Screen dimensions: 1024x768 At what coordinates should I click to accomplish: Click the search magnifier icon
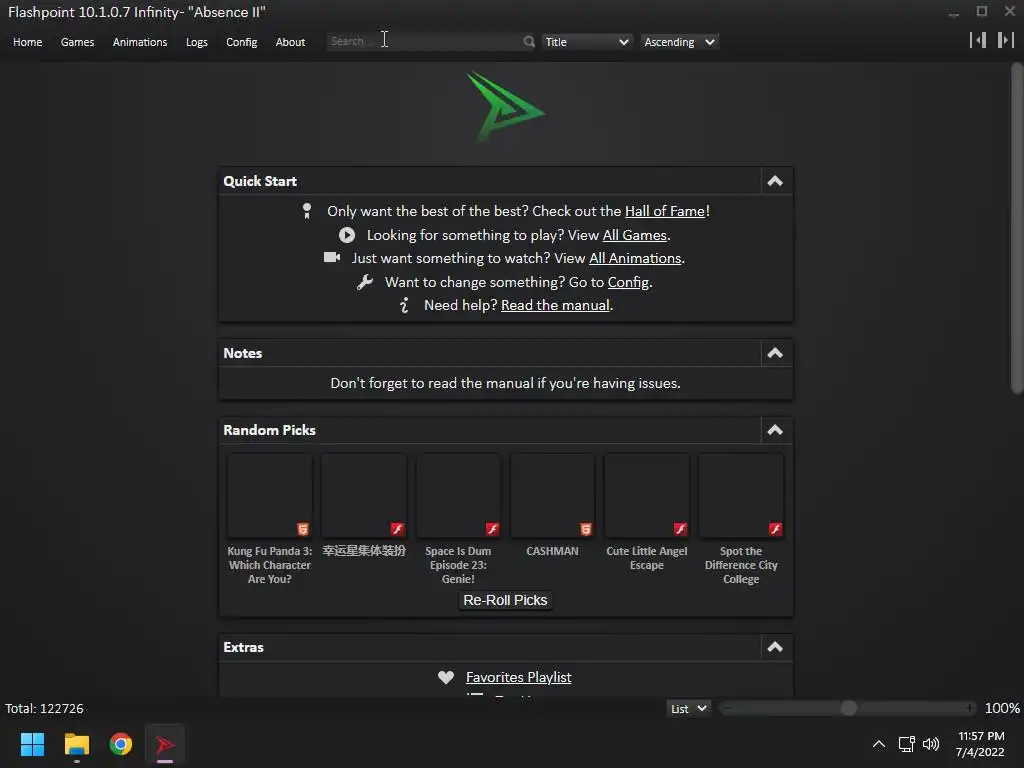(x=529, y=42)
